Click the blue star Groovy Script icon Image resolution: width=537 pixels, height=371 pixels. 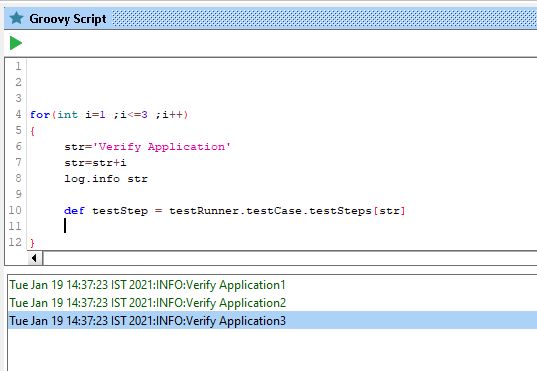pos(16,18)
